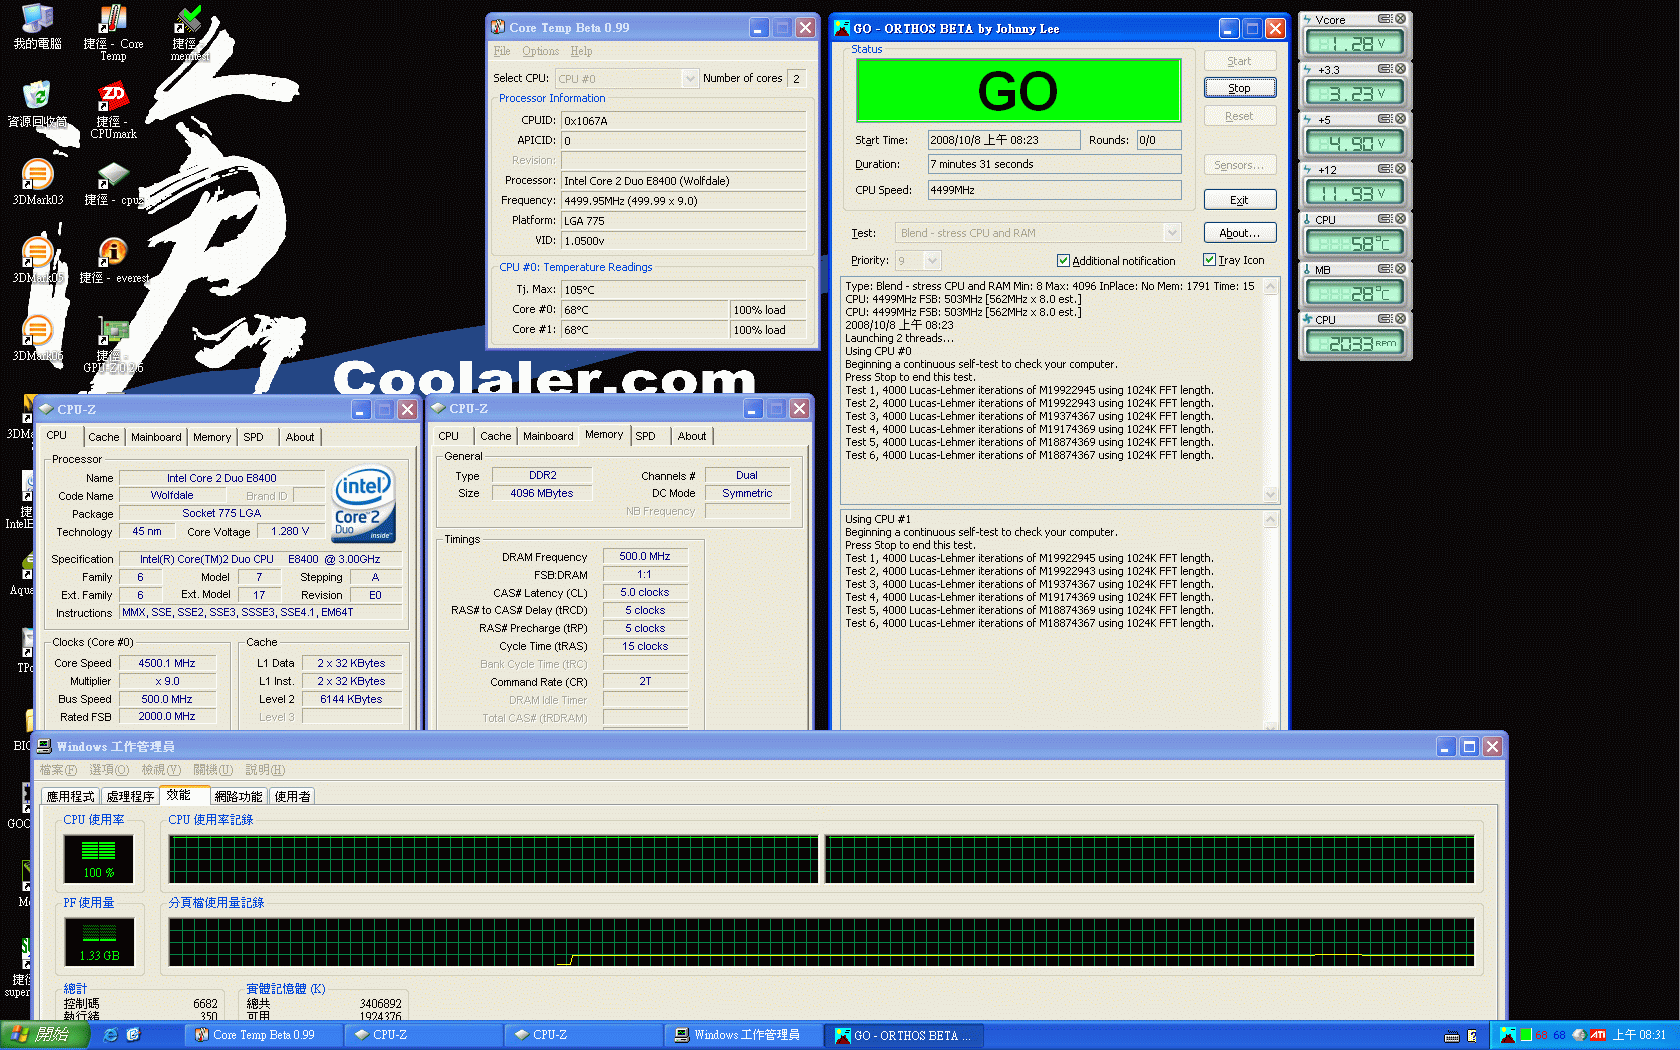Click the Exit button in ORTHOS
The height and width of the screenshot is (1050, 1680).
pos(1240,200)
